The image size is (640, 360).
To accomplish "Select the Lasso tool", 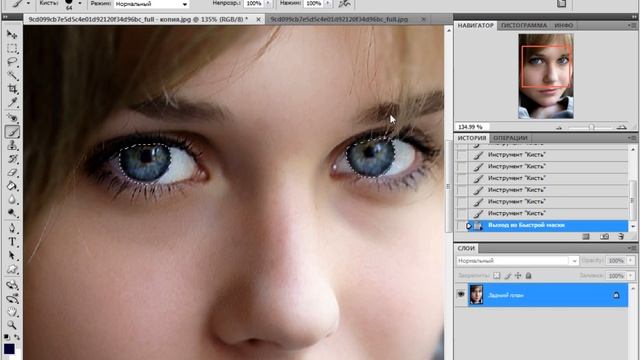I will tap(12, 62).
